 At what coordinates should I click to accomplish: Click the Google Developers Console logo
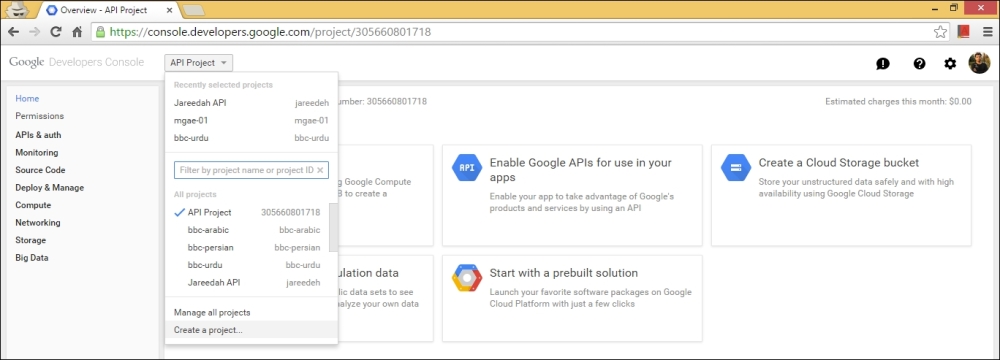pos(77,63)
